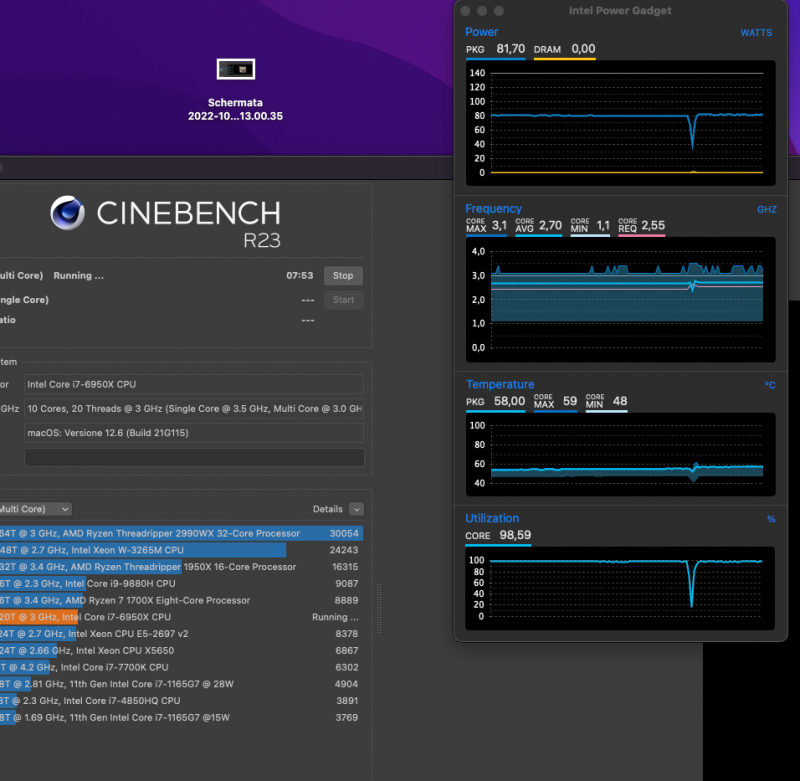The height and width of the screenshot is (781, 800).
Task: Close the Intel Power Gadget window
Action: pyautogui.click(x=465, y=11)
